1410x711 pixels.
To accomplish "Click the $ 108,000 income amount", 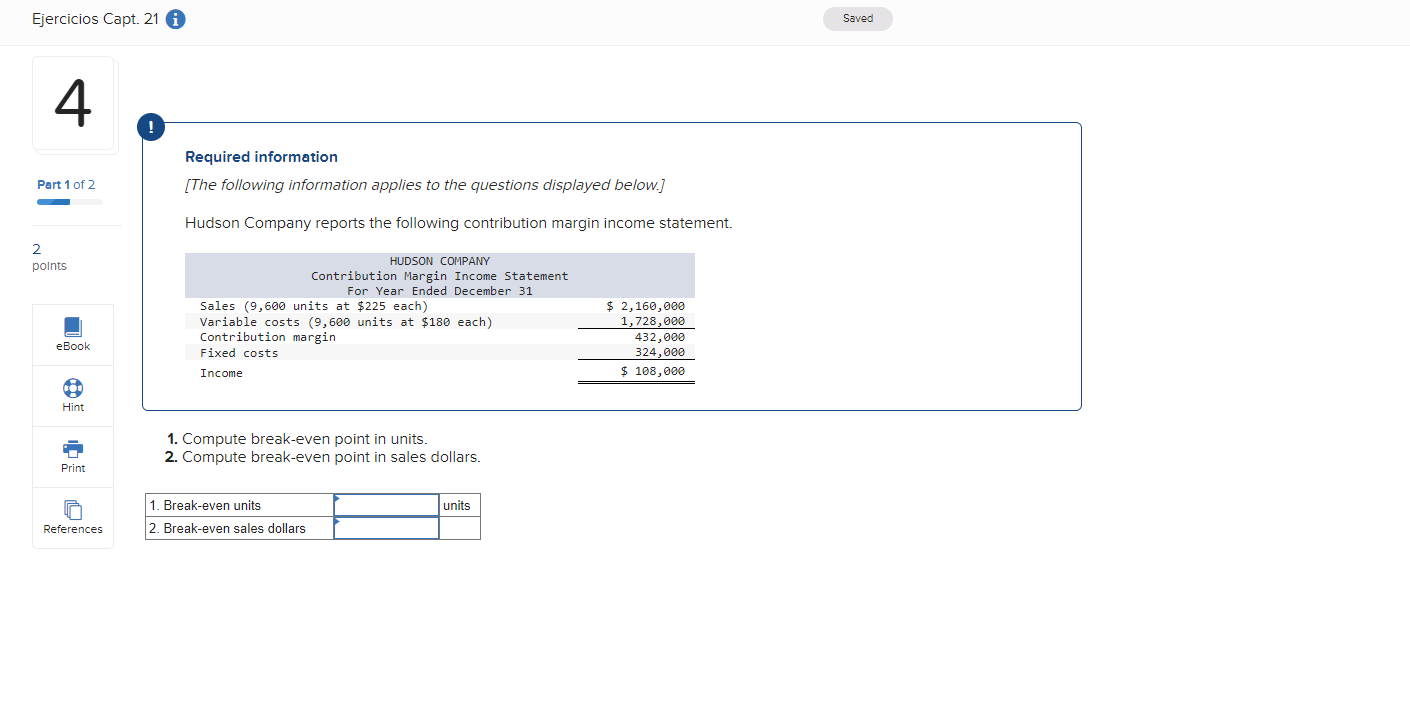I will (x=653, y=371).
